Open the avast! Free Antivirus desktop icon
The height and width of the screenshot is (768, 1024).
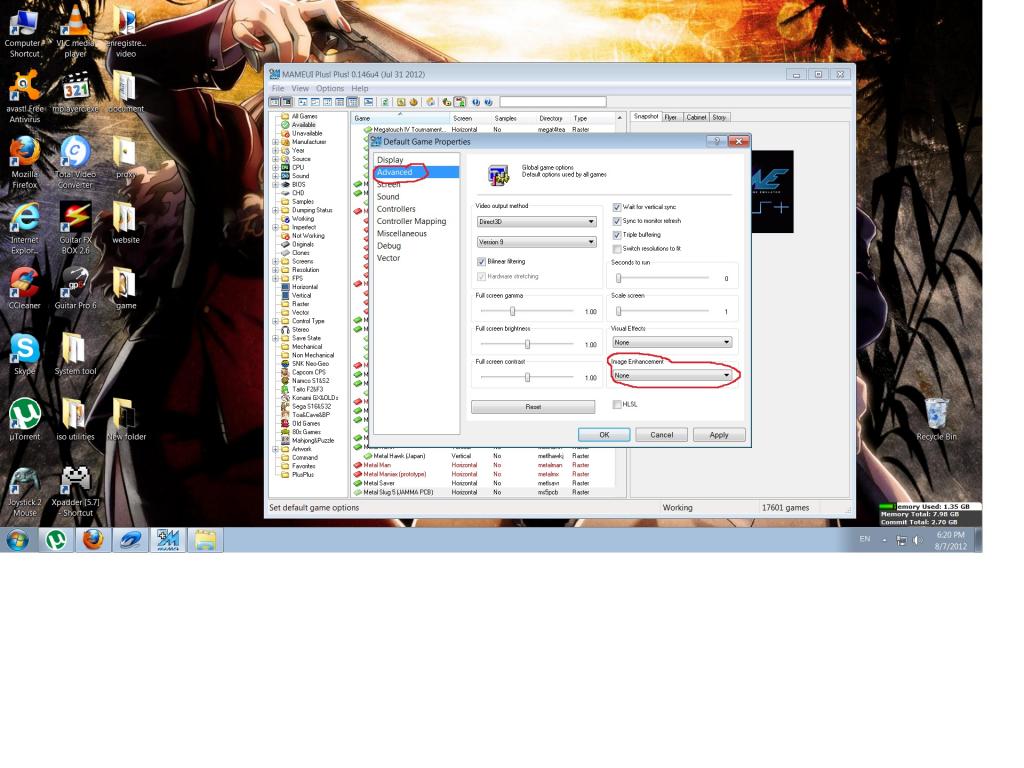tap(25, 96)
